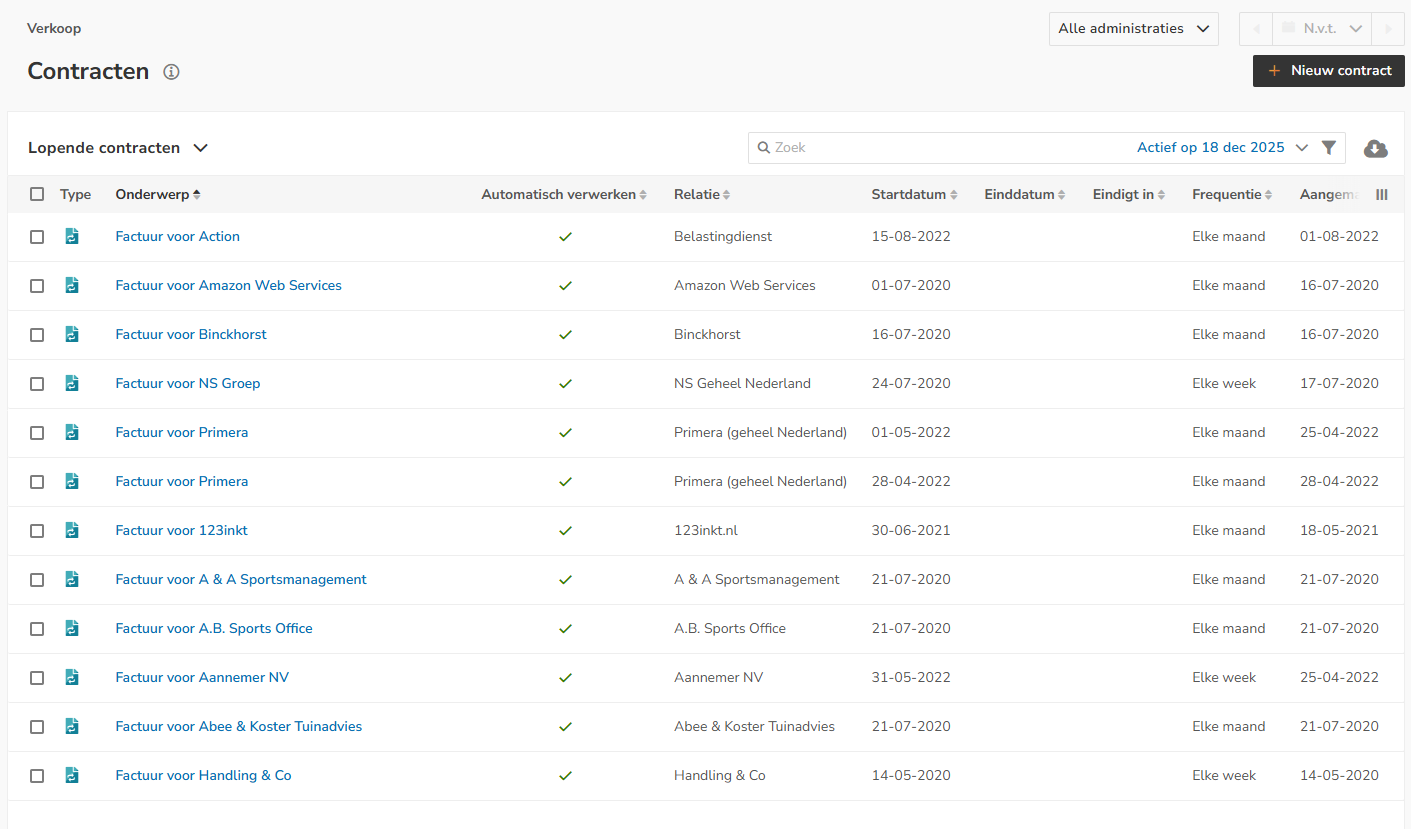This screenshot has height=829, width=1411.
Task: Click the type icon for Amazon Web Services
Action: [72, 286]
